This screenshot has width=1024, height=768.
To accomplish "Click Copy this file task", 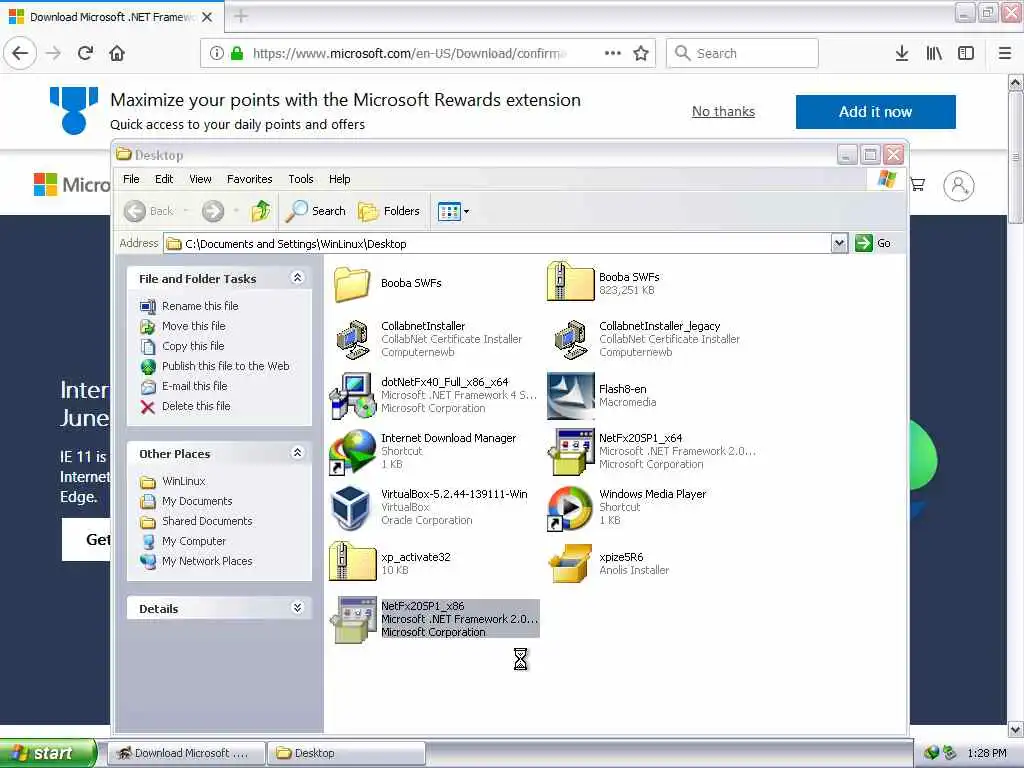I will 193,346.
